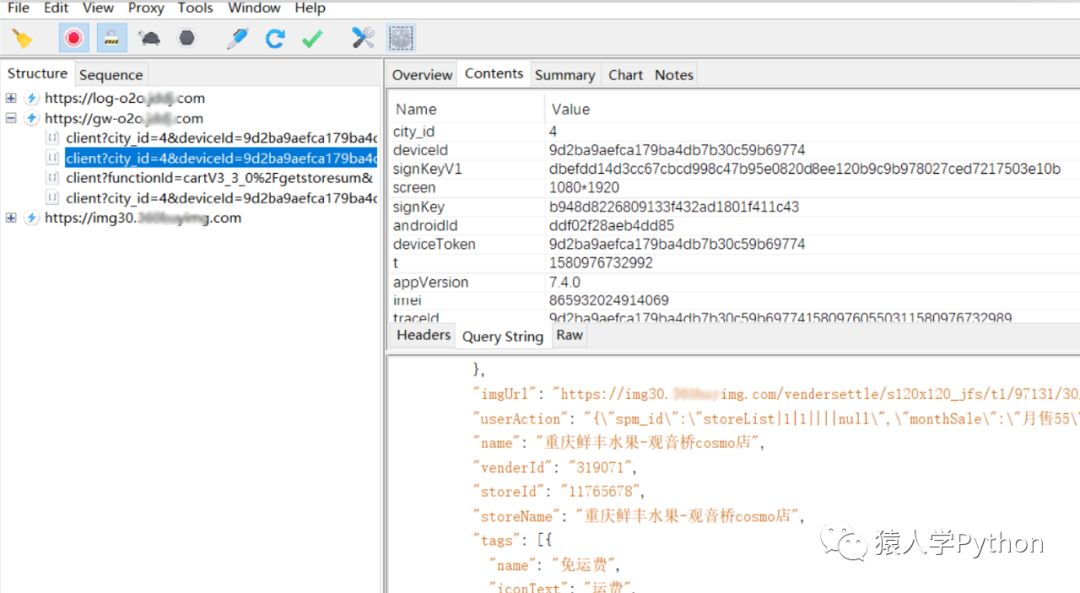The height and width of the screenshot is (593, 1080).
Task: Select the screen value 1080*1920
Action: coord(584,187)
